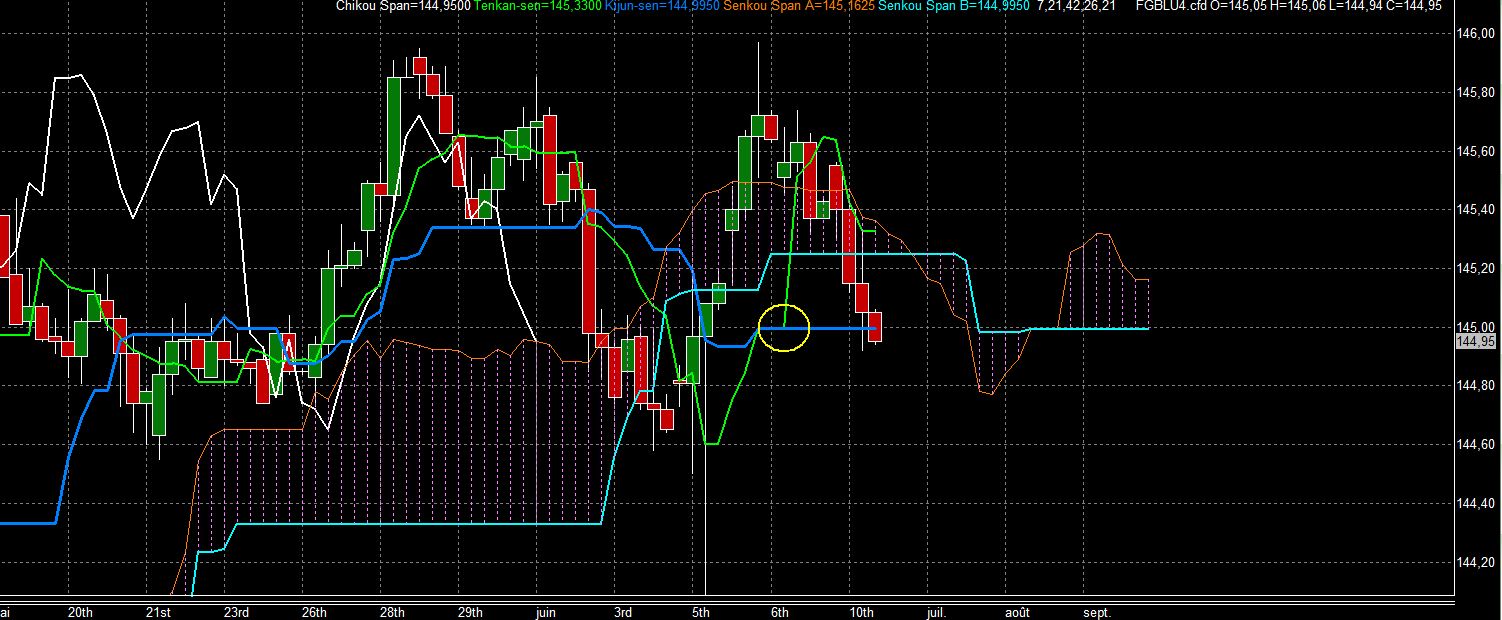Click the 145,00 price axis level
This screenshot has height=620, width=1502.
[1475, 327]
